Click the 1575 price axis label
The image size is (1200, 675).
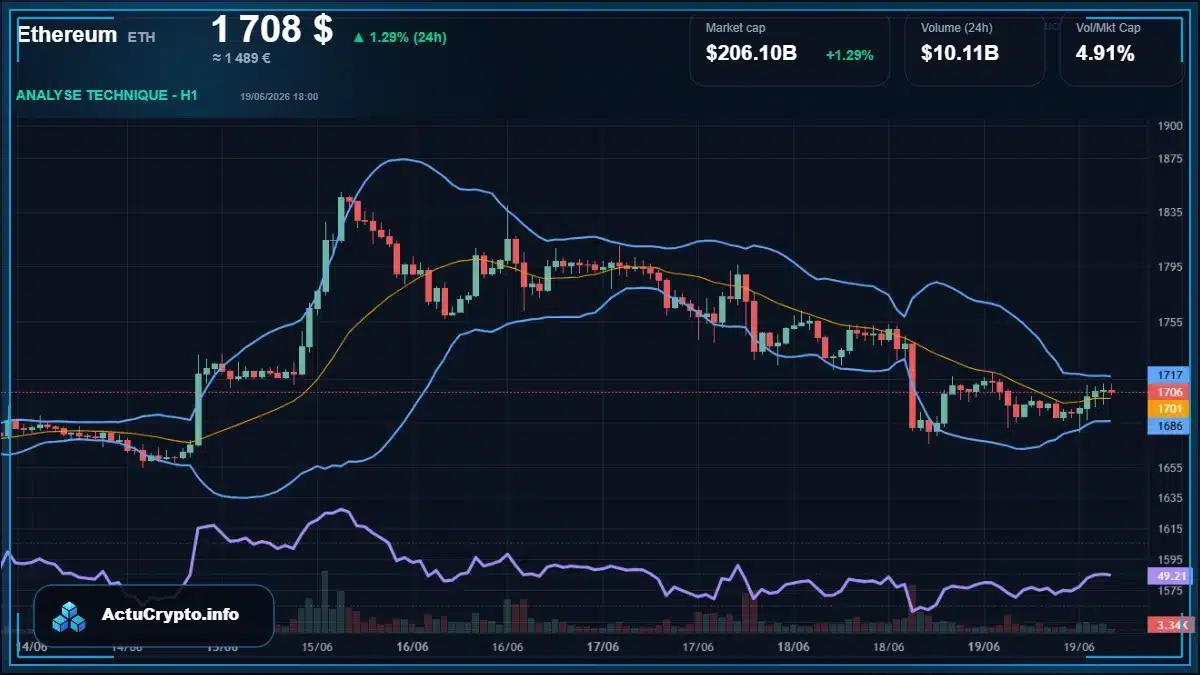[x=1170, y=591]
